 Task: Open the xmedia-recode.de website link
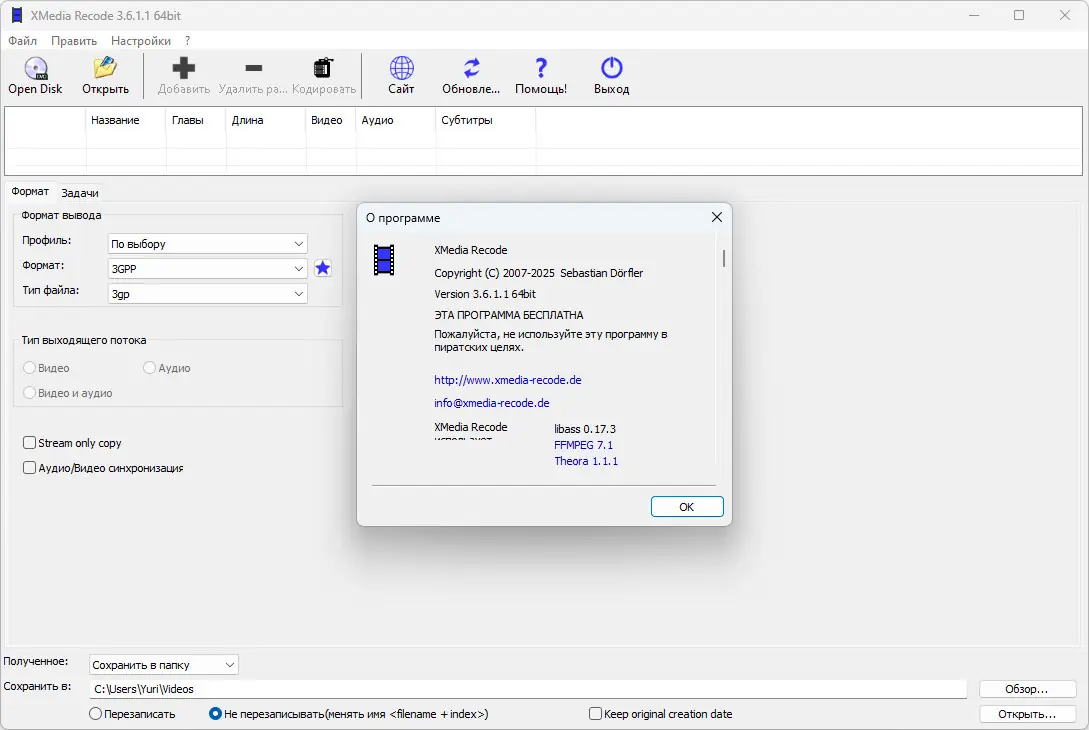coord(508,380)
